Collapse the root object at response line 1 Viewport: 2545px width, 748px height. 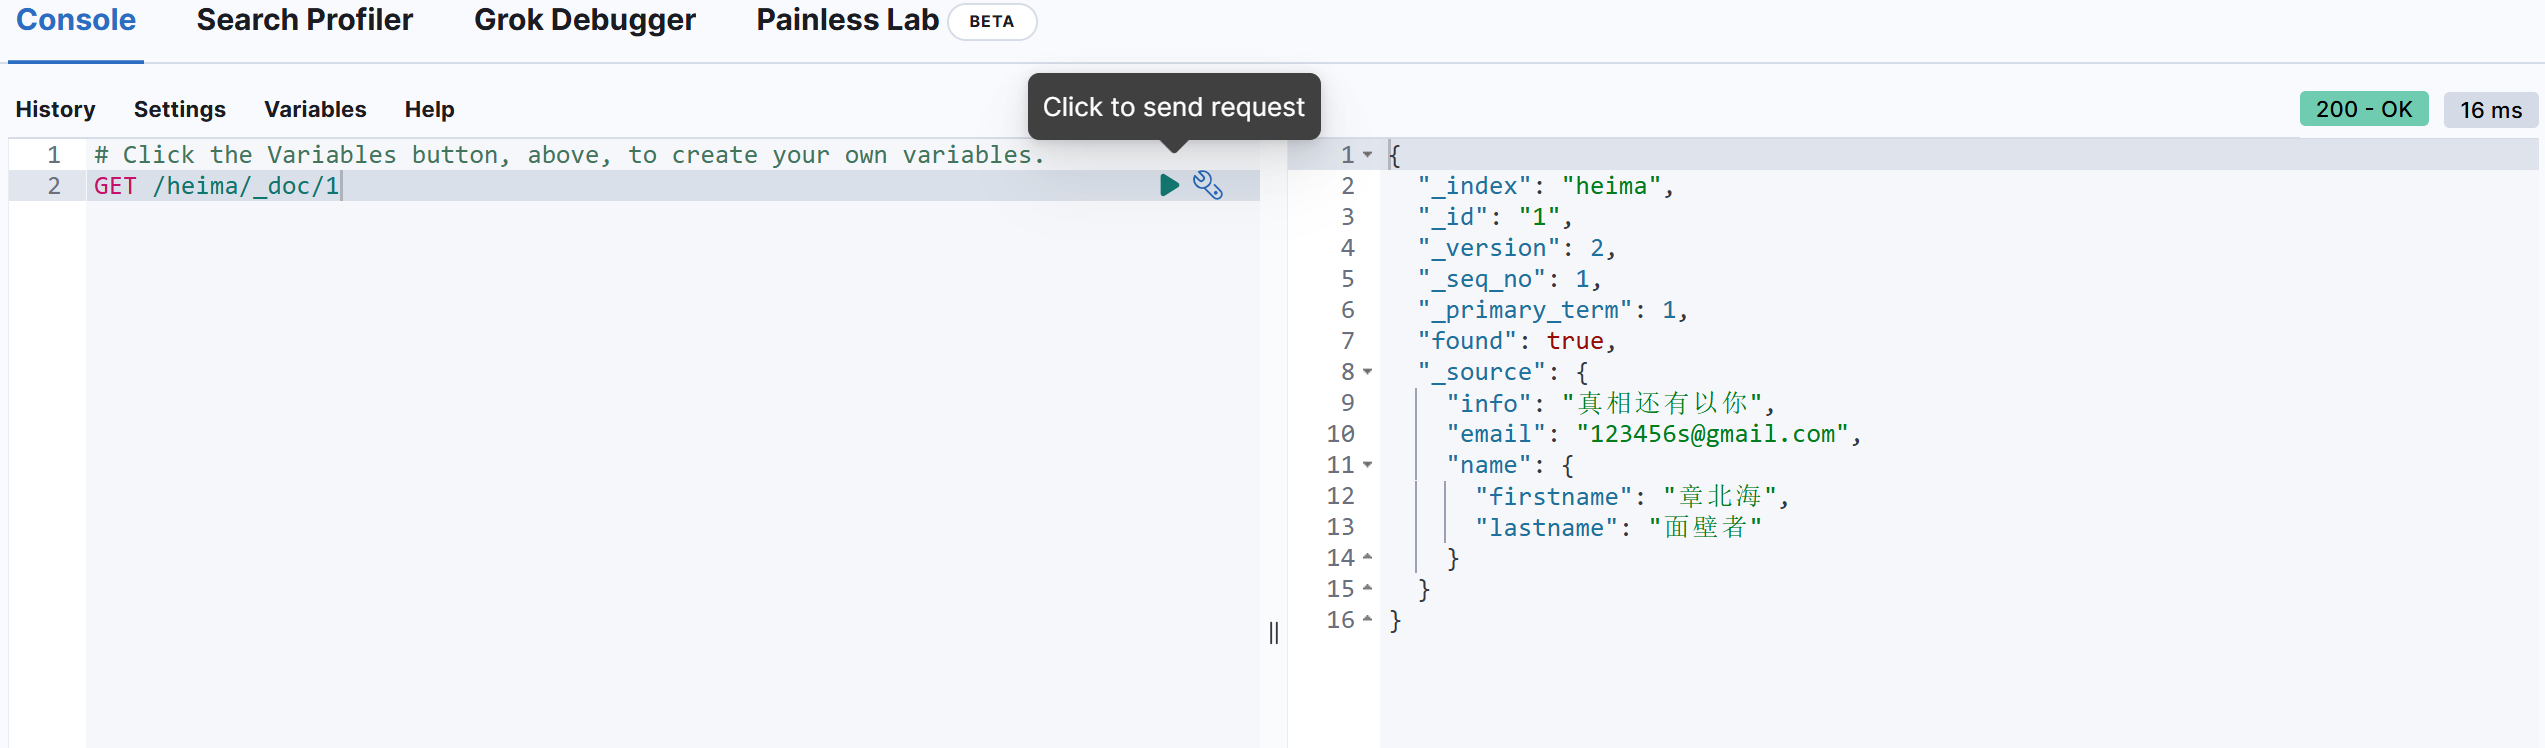(x=1367, y=155)
